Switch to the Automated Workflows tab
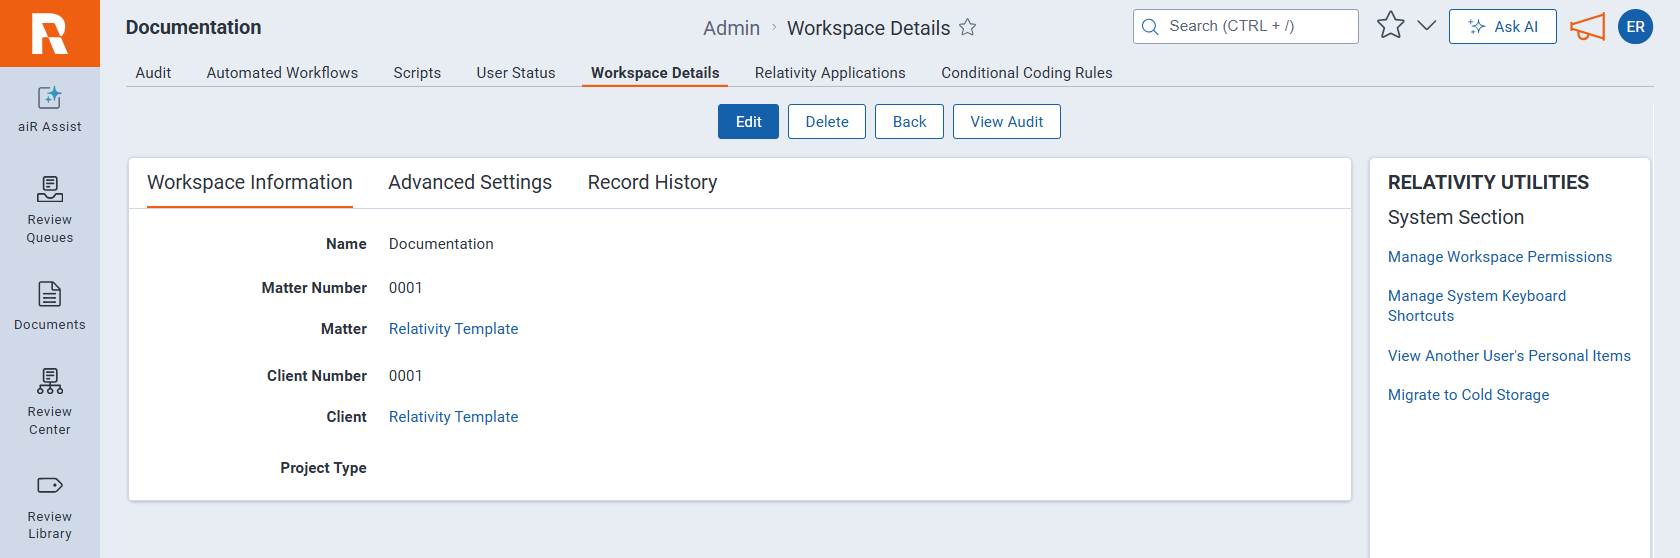 pos(282,73)
